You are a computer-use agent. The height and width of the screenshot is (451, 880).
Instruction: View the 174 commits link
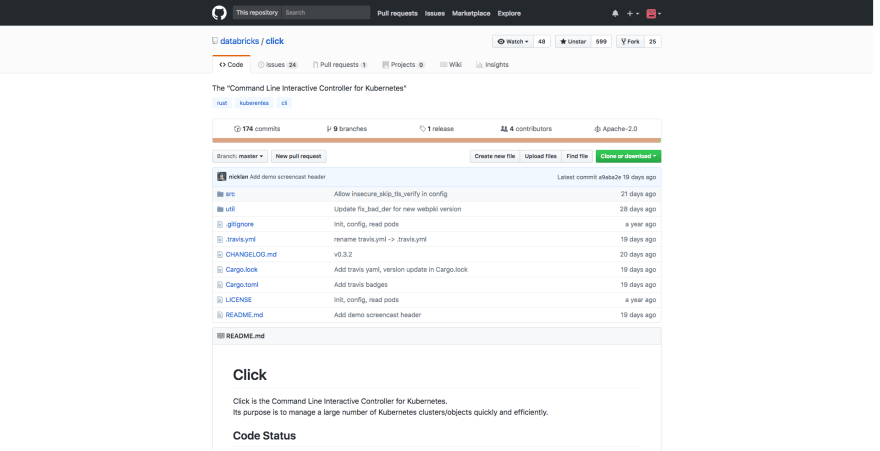(257, 129)
